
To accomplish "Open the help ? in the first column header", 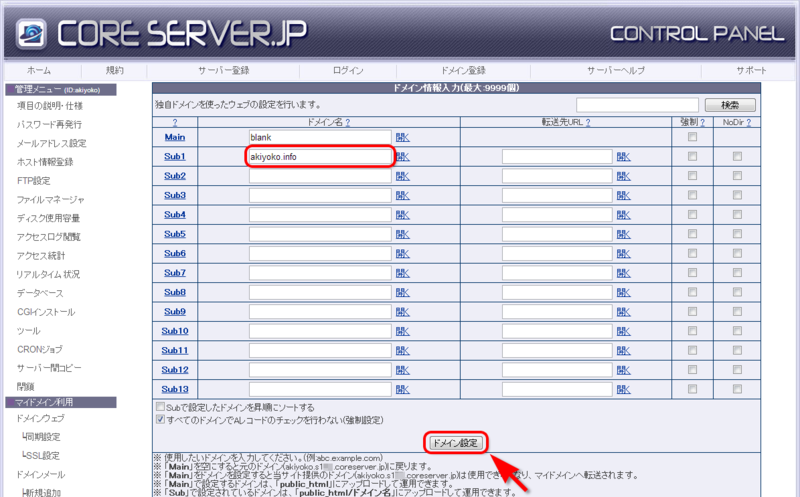I will coord(174,122).
